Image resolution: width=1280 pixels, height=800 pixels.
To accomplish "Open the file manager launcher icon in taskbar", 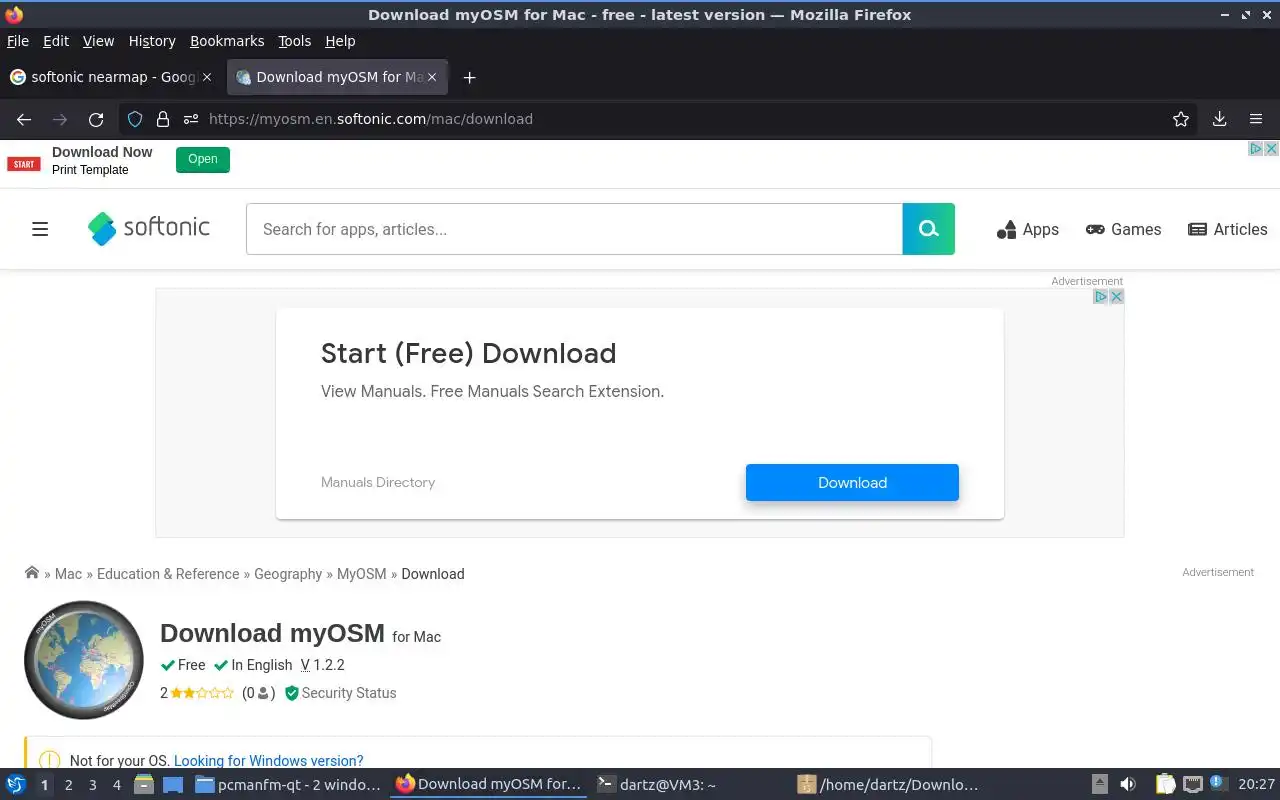I will 144,785.
